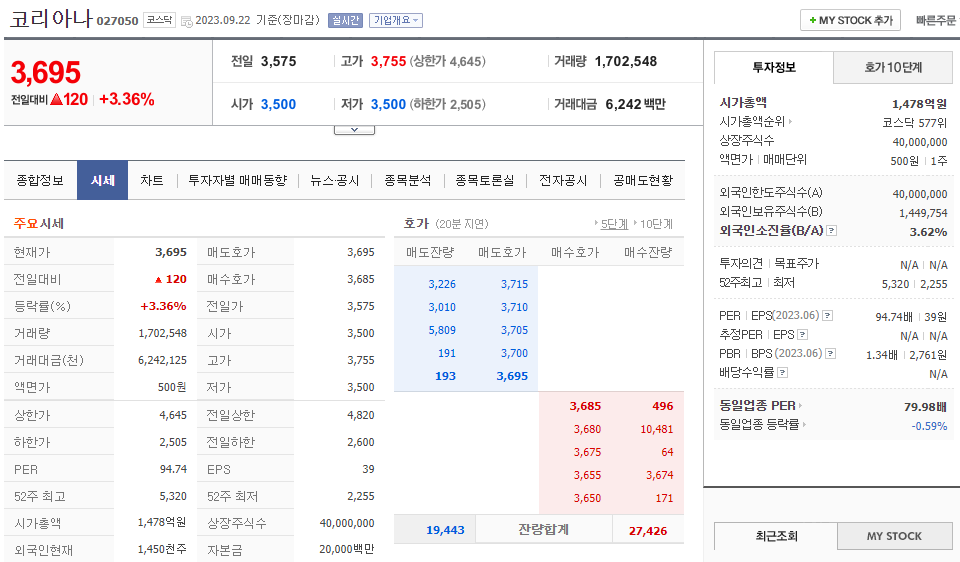Click the 027050 stock code

pyautogui.click(x=118, y=21)
